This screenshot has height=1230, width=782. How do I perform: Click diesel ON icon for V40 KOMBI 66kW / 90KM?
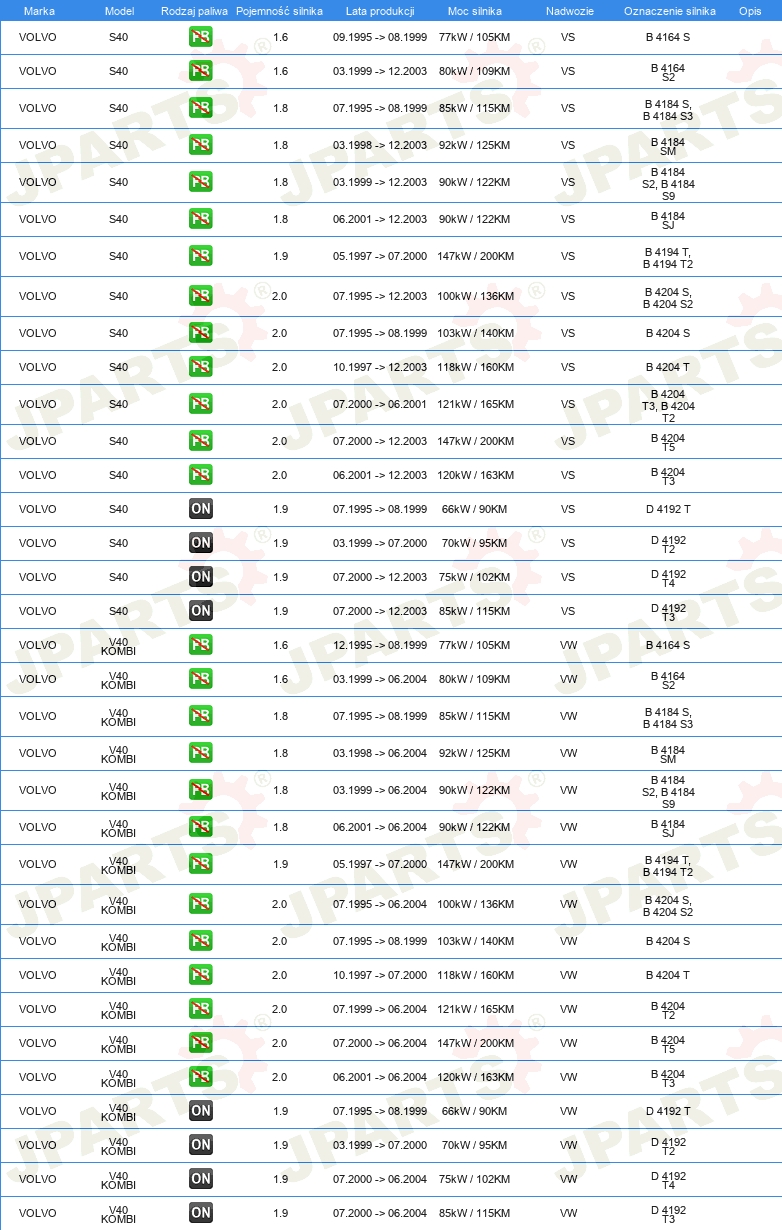(x=200, y=1111)
